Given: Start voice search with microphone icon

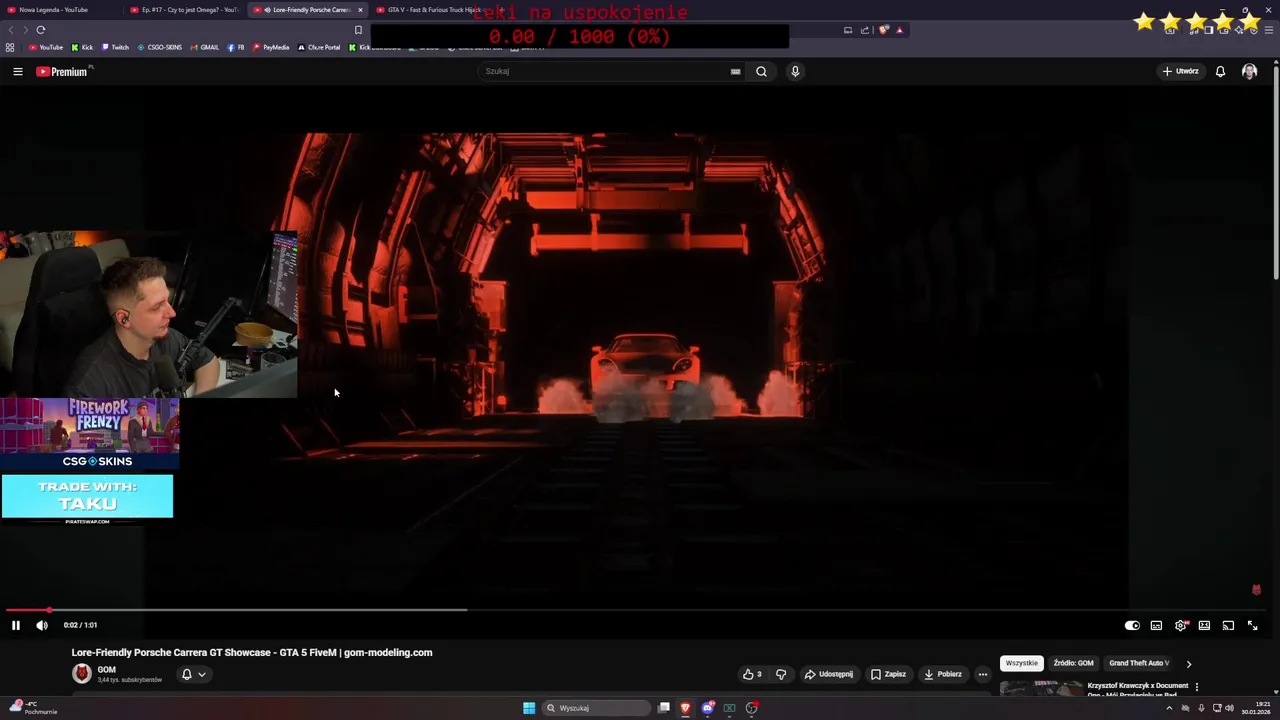Looking at the screenshot, I should pyautogui.click(x=795, y=71).
